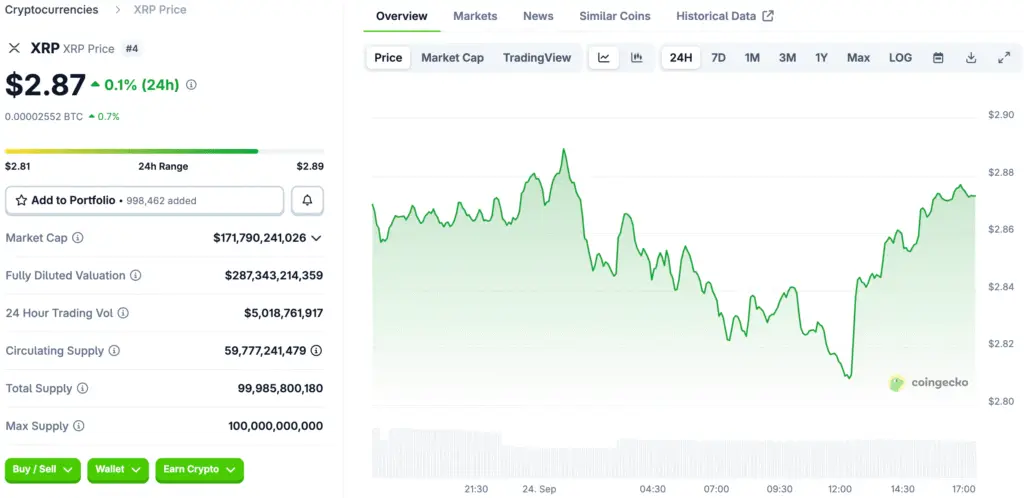This screenshot has height=498, width=1024.
Task: Click the $287,343,214,359 valuation value
Action: [x=274, y=275]
